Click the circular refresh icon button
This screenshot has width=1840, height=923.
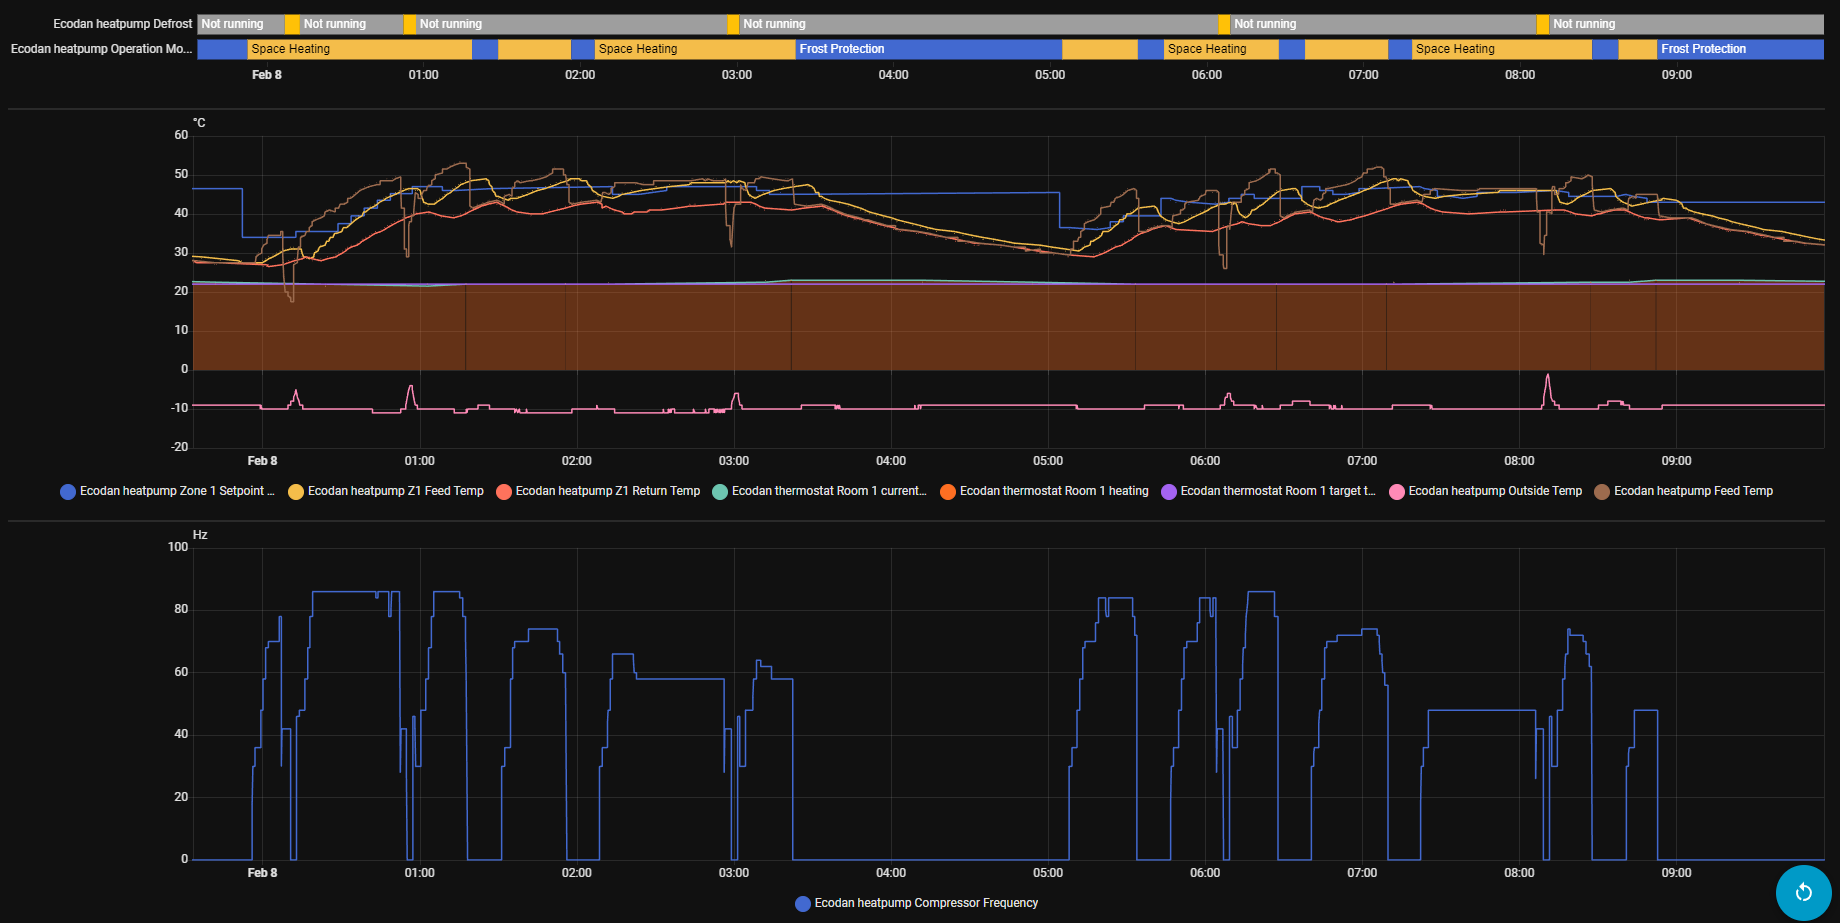tap(1803, 892)
